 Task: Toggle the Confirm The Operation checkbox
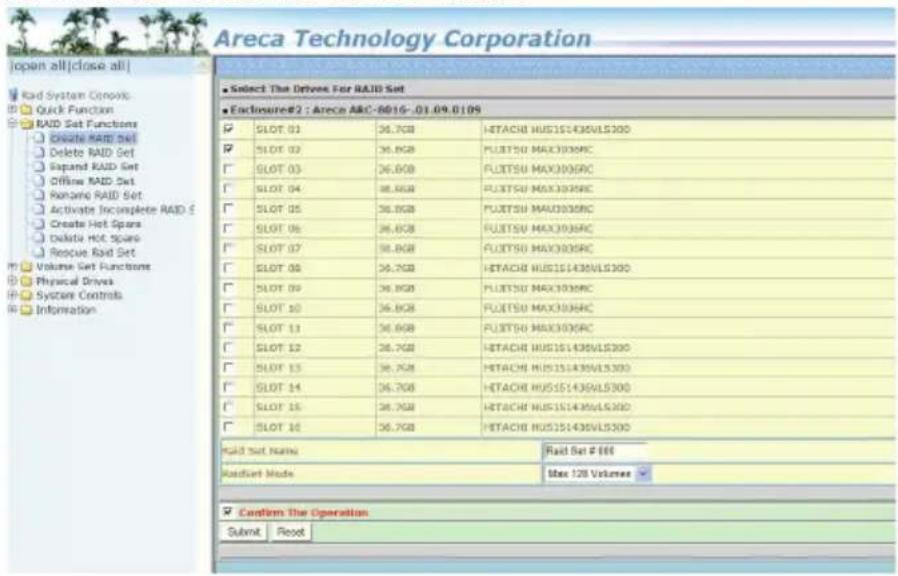pyautogui.click(x=228, y=511)
